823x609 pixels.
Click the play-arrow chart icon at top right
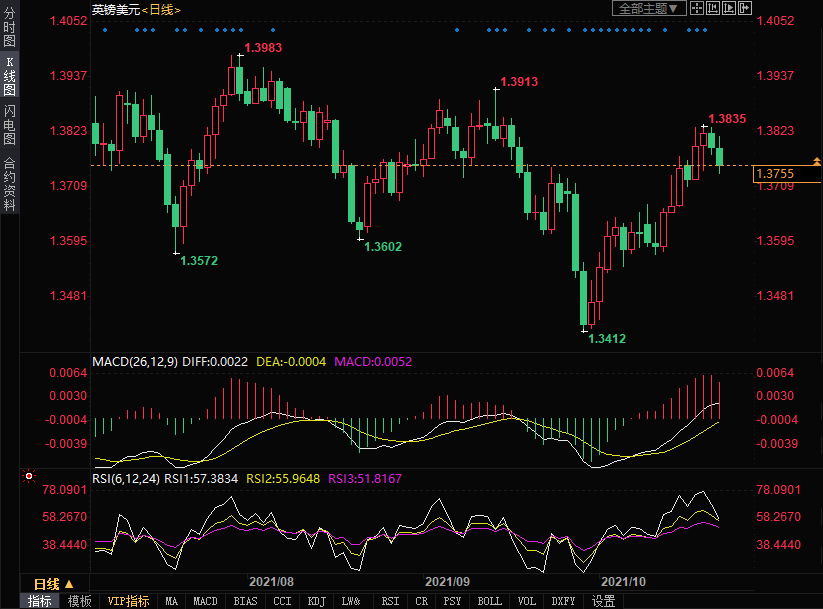729,8
